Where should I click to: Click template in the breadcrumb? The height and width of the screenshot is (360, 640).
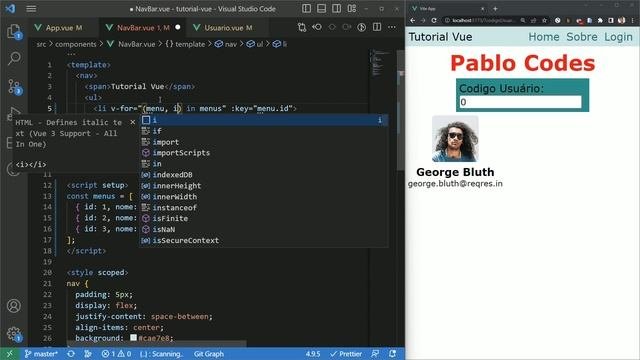tap(190, 44)
